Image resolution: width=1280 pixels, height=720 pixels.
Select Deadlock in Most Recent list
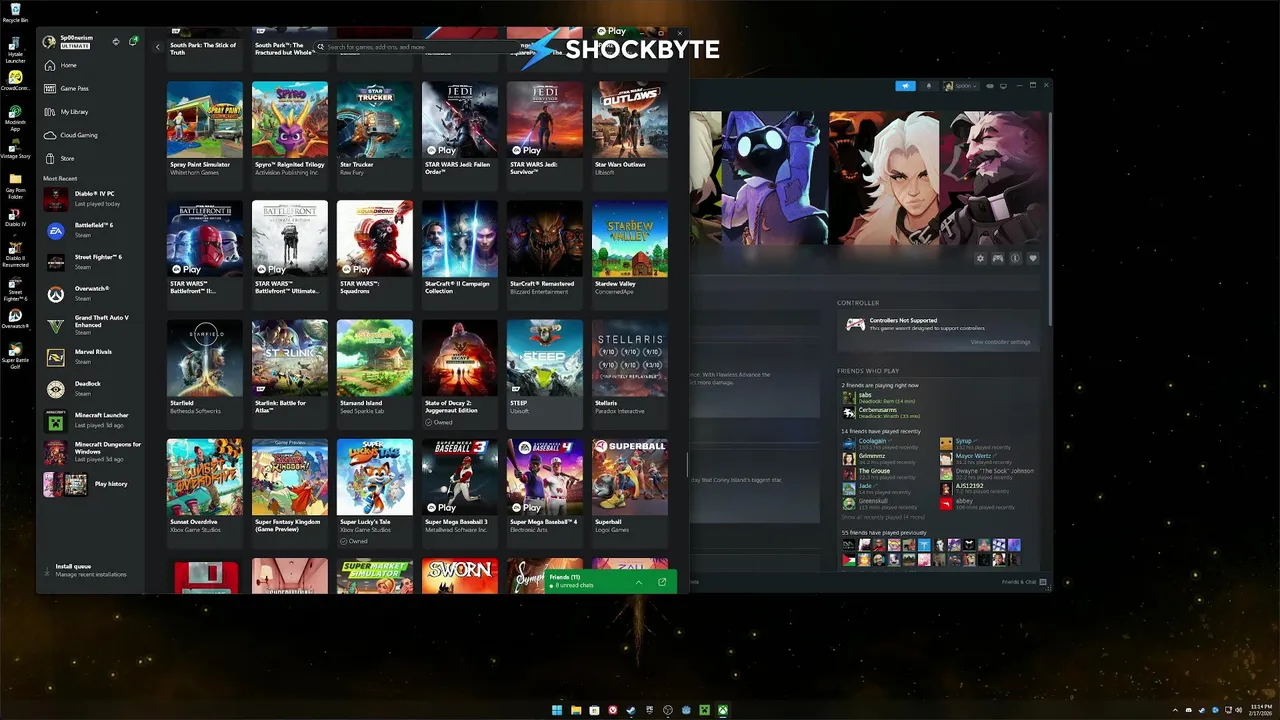[91, 388]
